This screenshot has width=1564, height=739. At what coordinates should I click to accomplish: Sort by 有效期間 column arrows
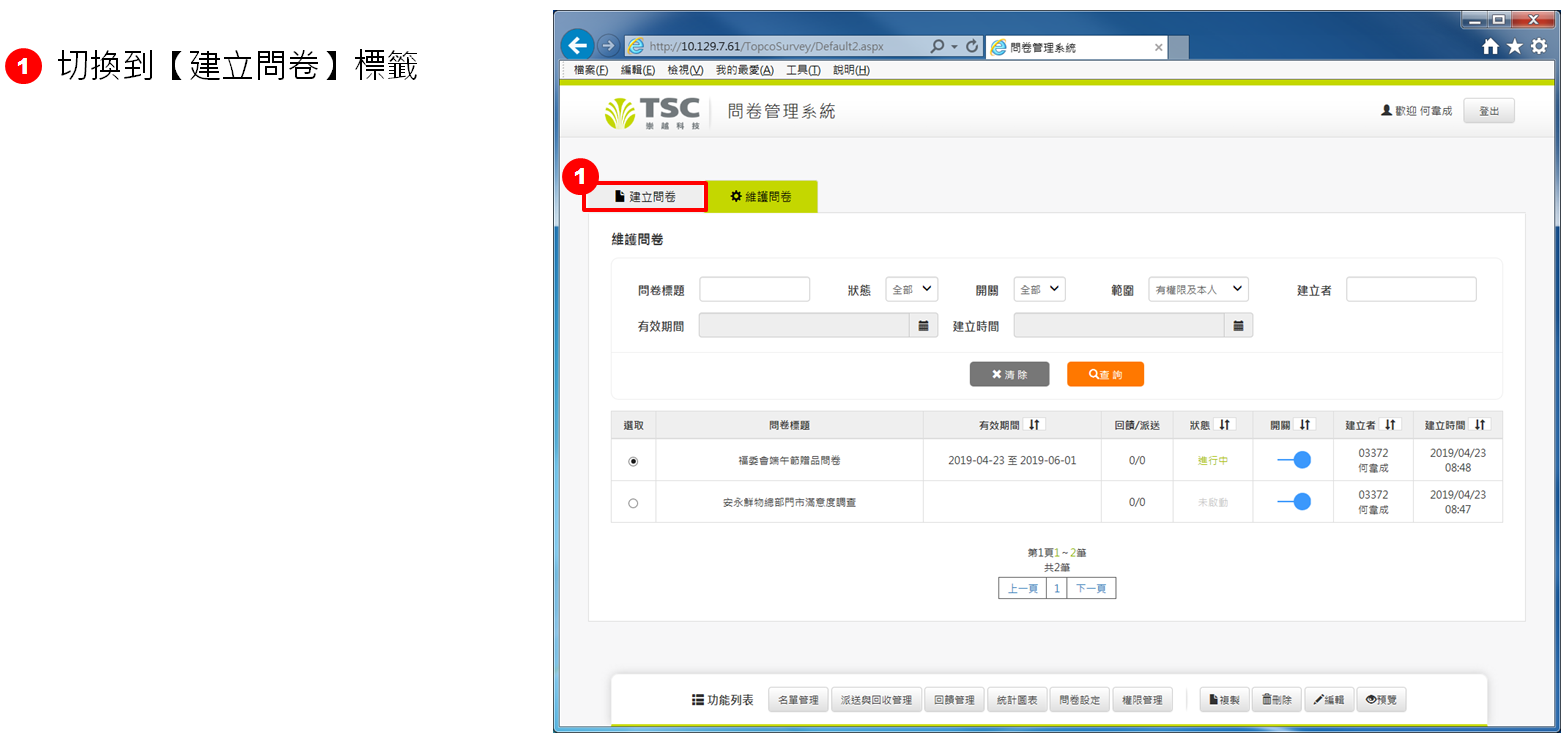pyautogui.click(x=1035, y=425)
